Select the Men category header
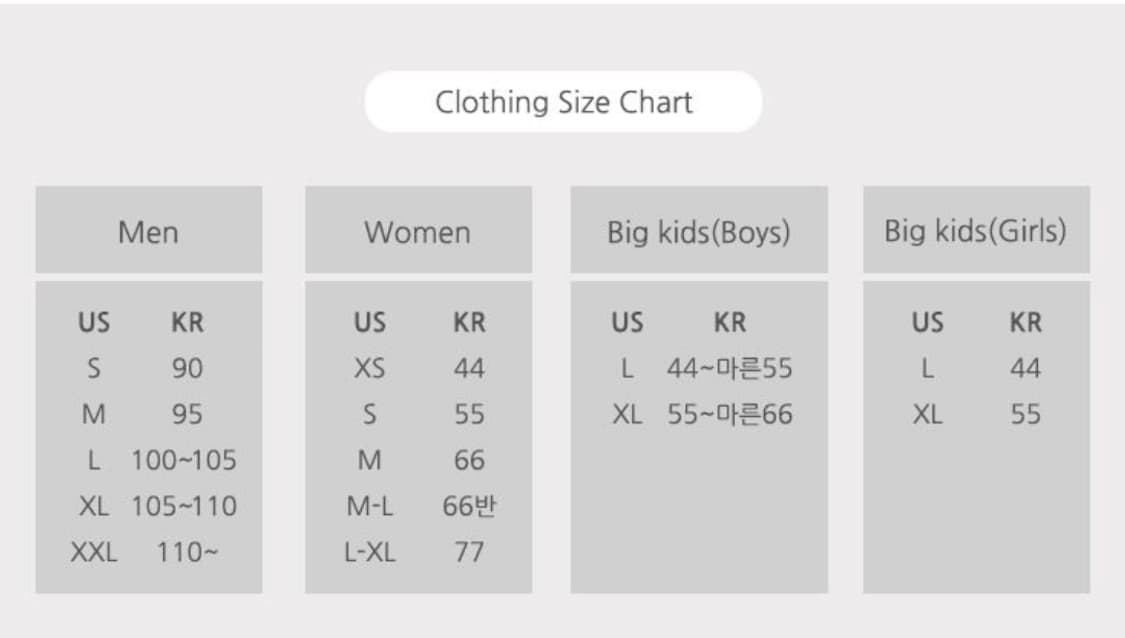This screenshot has width=1125, height=638. point(148,232)
